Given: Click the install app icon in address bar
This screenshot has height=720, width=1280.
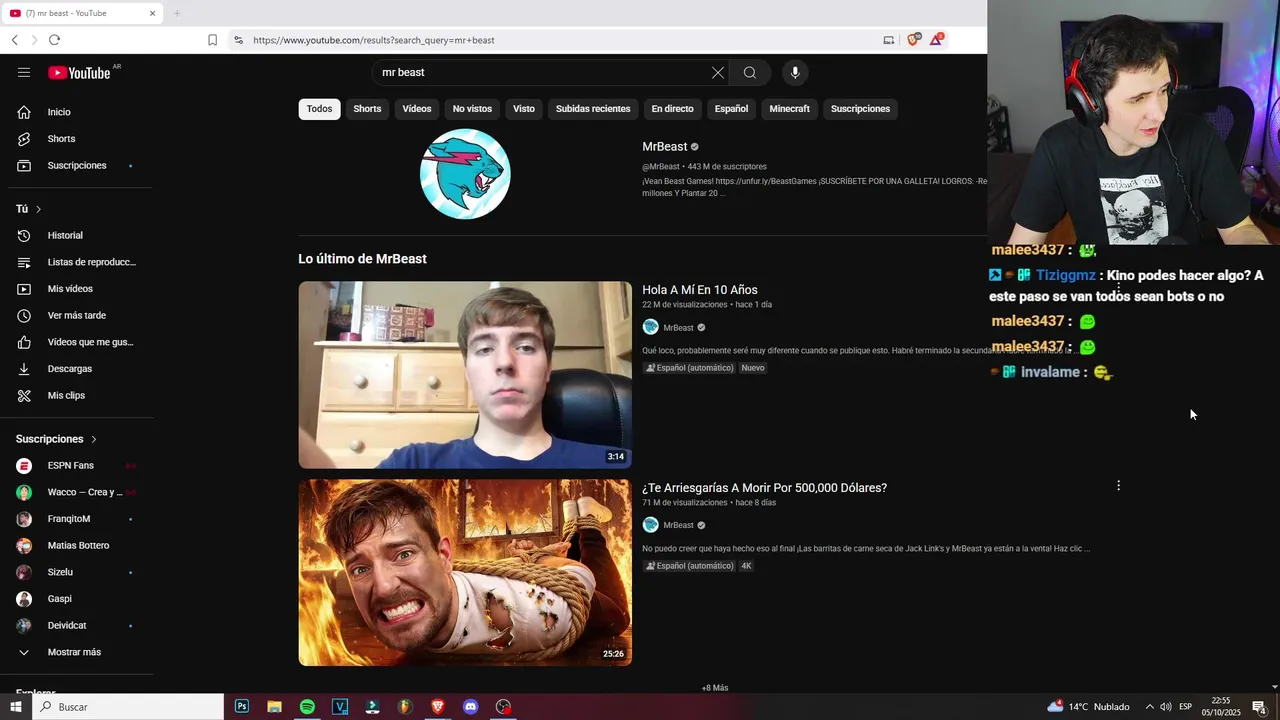Looking at the screenshot, I should pyautogui.click(x=888, y=40).
